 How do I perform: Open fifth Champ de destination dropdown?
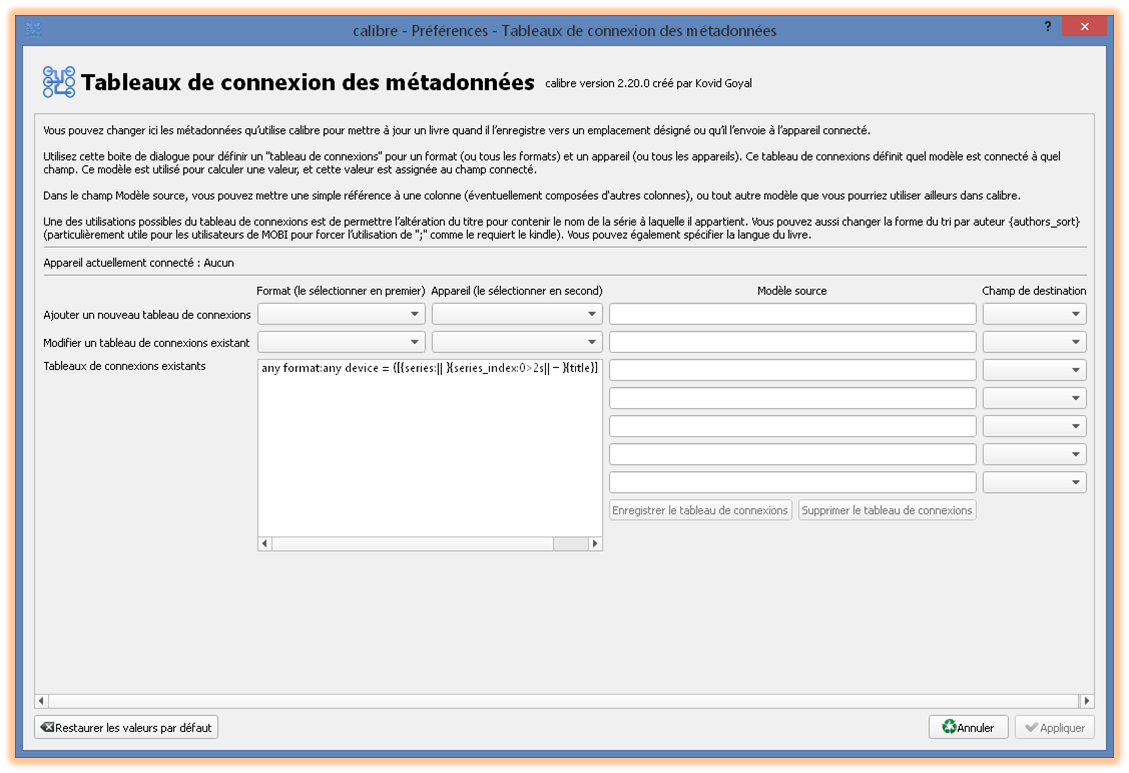tap(1034, 426)
